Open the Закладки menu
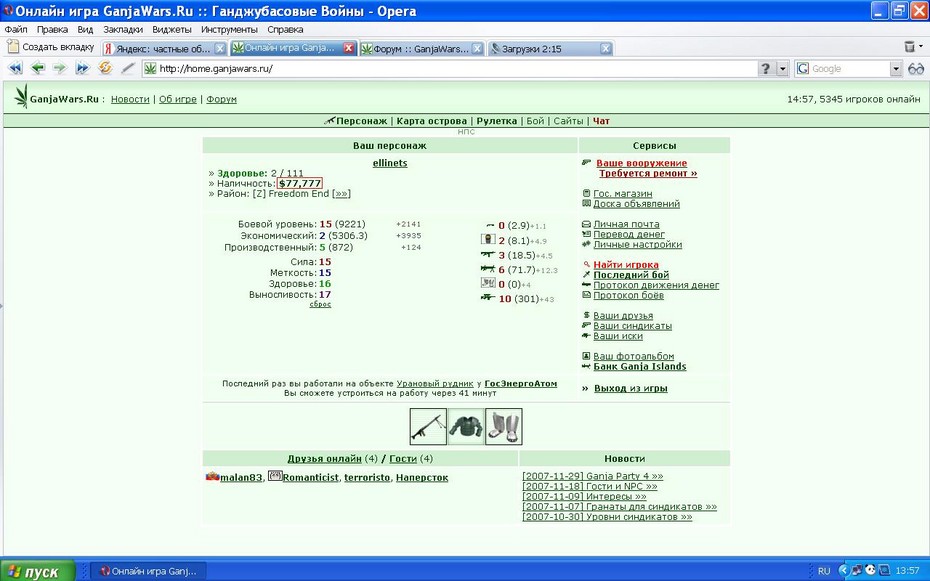Viewport: 930px width, 581px height. pos(123,29)
